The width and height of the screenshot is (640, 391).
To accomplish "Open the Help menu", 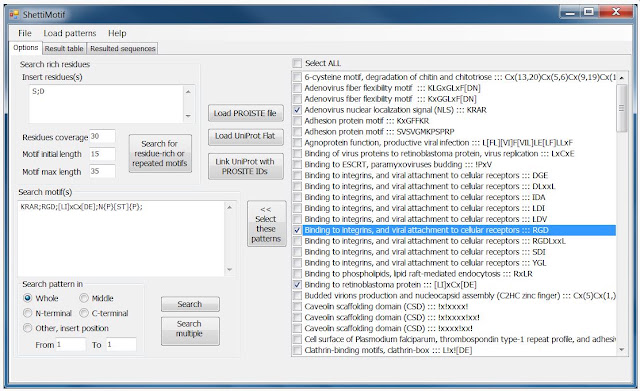I will [117, 33].
